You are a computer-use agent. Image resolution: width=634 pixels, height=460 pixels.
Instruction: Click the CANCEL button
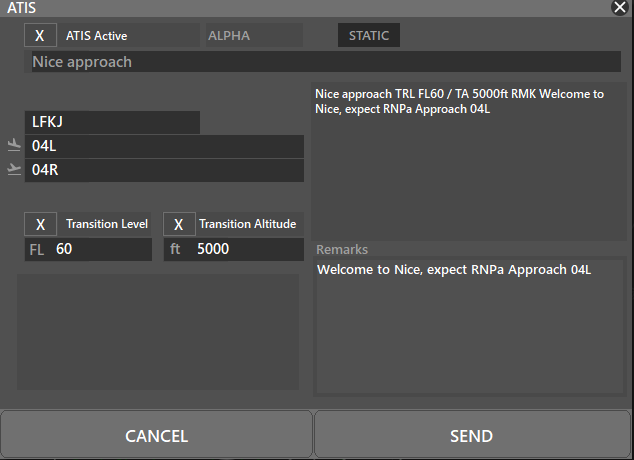[x=156, y=435]
